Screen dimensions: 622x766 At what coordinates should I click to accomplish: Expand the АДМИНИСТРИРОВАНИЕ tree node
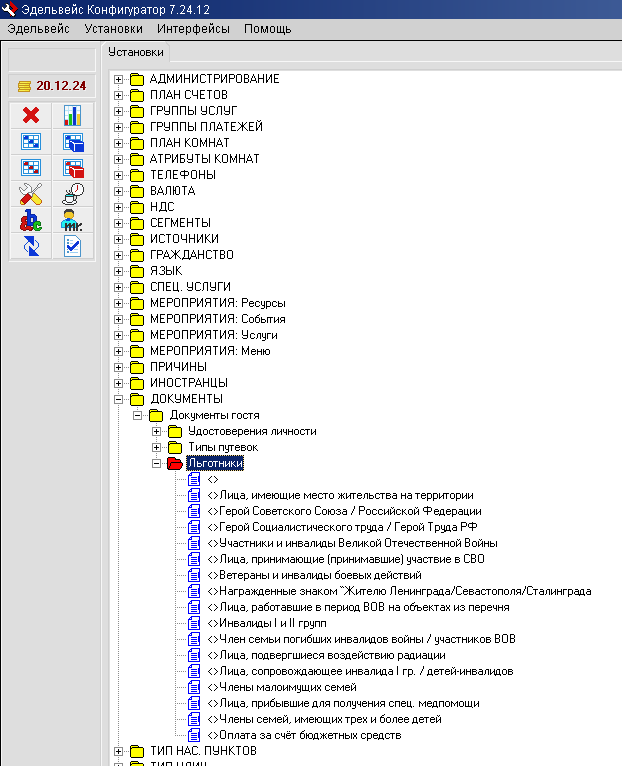[x=119, y=79]
